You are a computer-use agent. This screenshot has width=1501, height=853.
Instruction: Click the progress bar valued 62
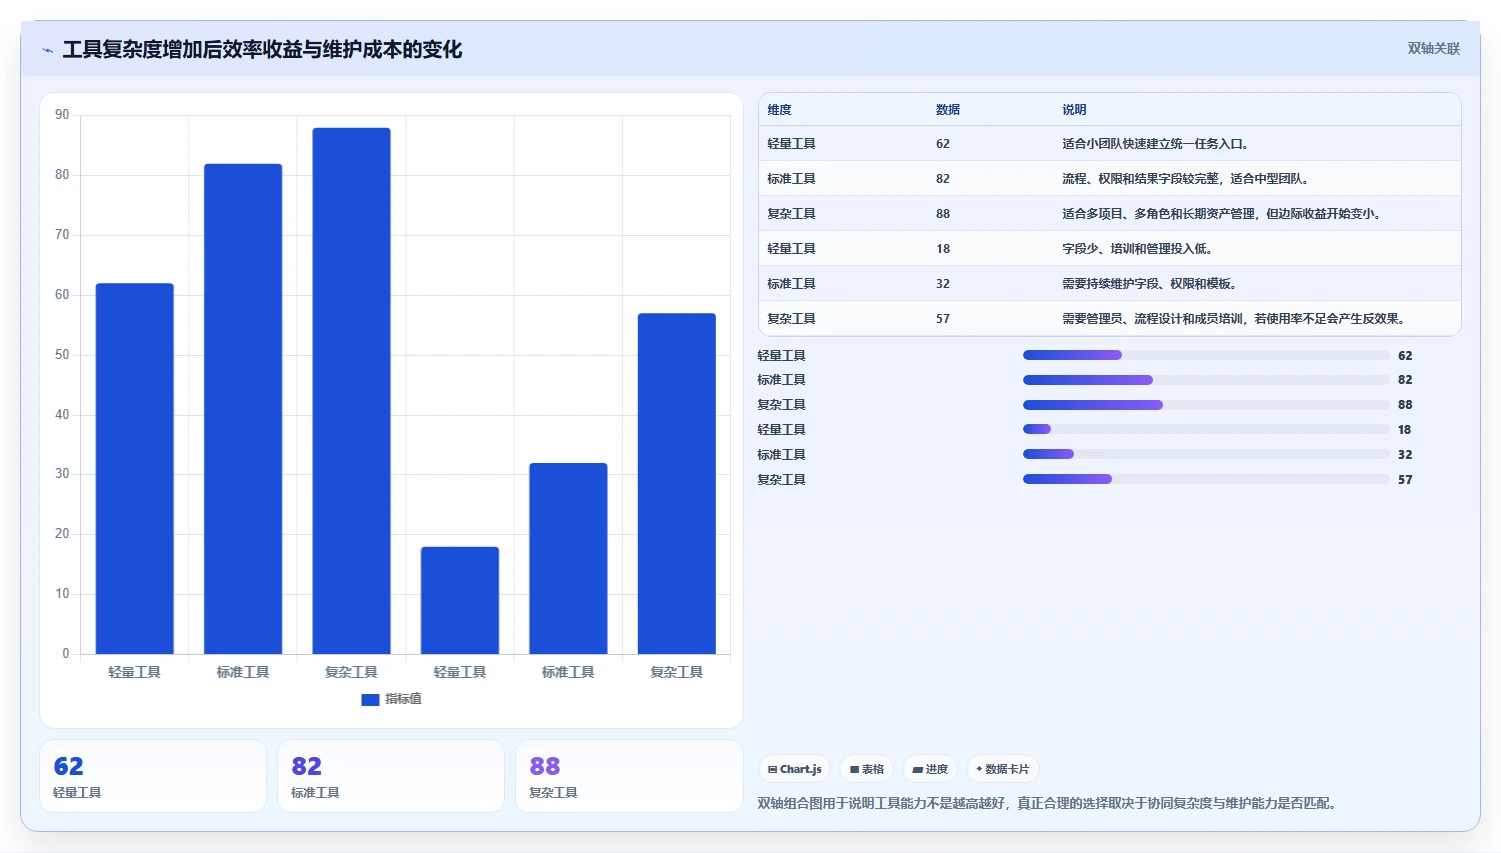click(1206, 355)
